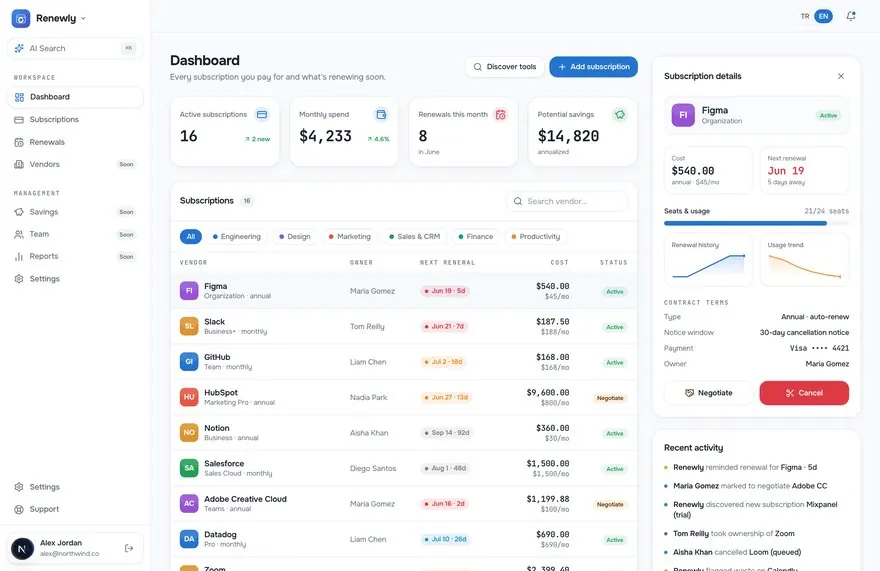Click the bottom Settings gear icon
The height and width of the screenshot is (571, 880).
click(x=19, y=487)
